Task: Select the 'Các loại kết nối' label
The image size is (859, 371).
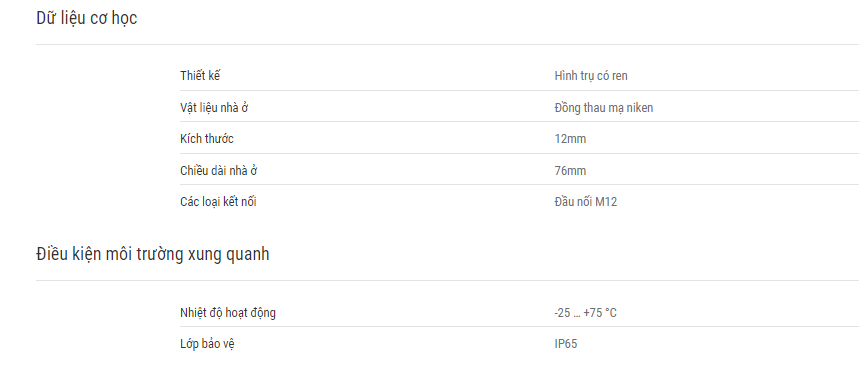Action: pyautogui.click(x=218, y=202)
